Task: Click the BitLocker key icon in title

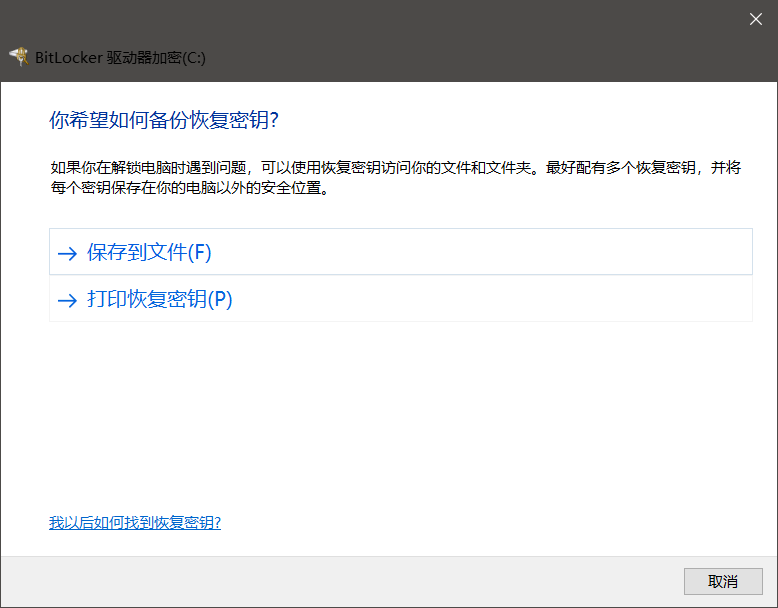Action: 19,57
